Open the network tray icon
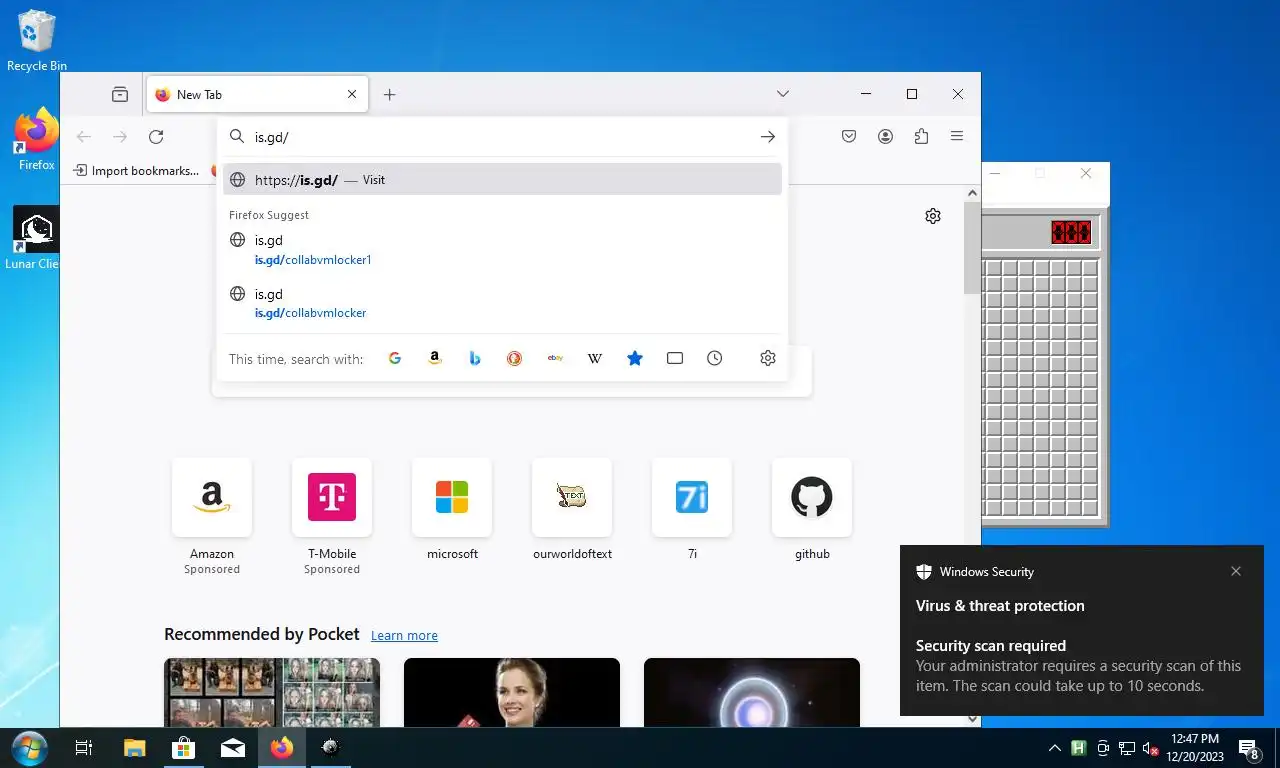The height and width of the screenshot is (768, 1280). 1127,748
